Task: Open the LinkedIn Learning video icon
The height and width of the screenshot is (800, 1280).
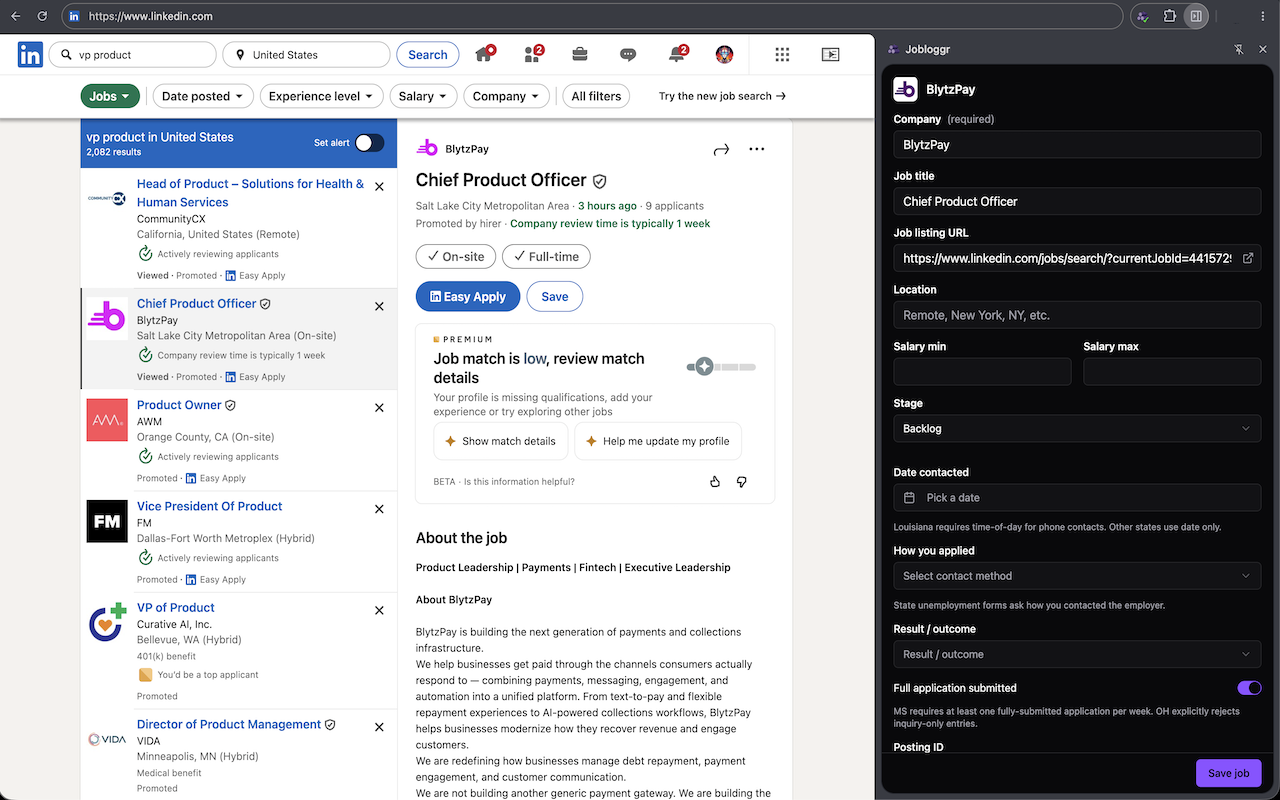Action: click(830, 55)
